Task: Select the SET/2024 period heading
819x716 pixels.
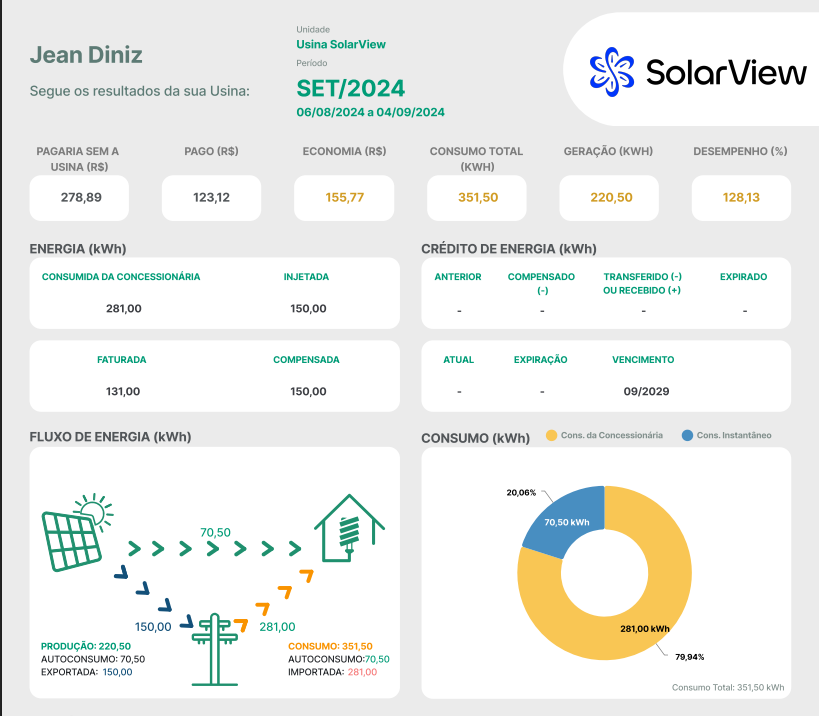Action: (x=350, y=87)
